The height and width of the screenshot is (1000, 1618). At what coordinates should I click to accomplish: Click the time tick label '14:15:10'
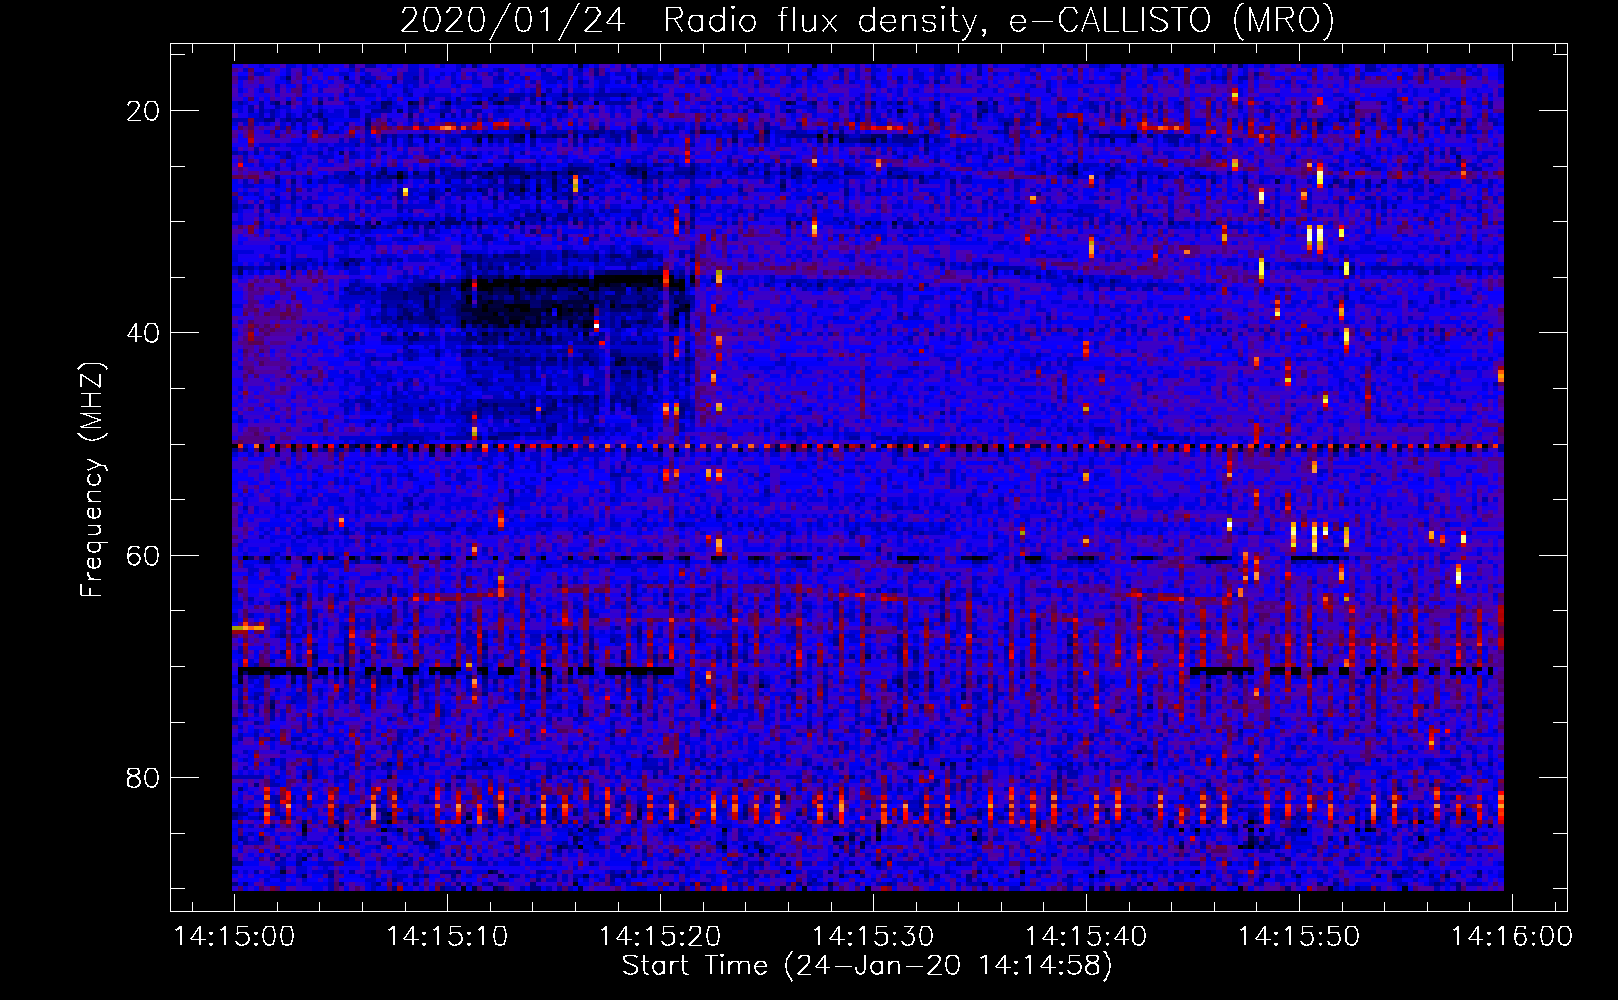click(447, 937)
